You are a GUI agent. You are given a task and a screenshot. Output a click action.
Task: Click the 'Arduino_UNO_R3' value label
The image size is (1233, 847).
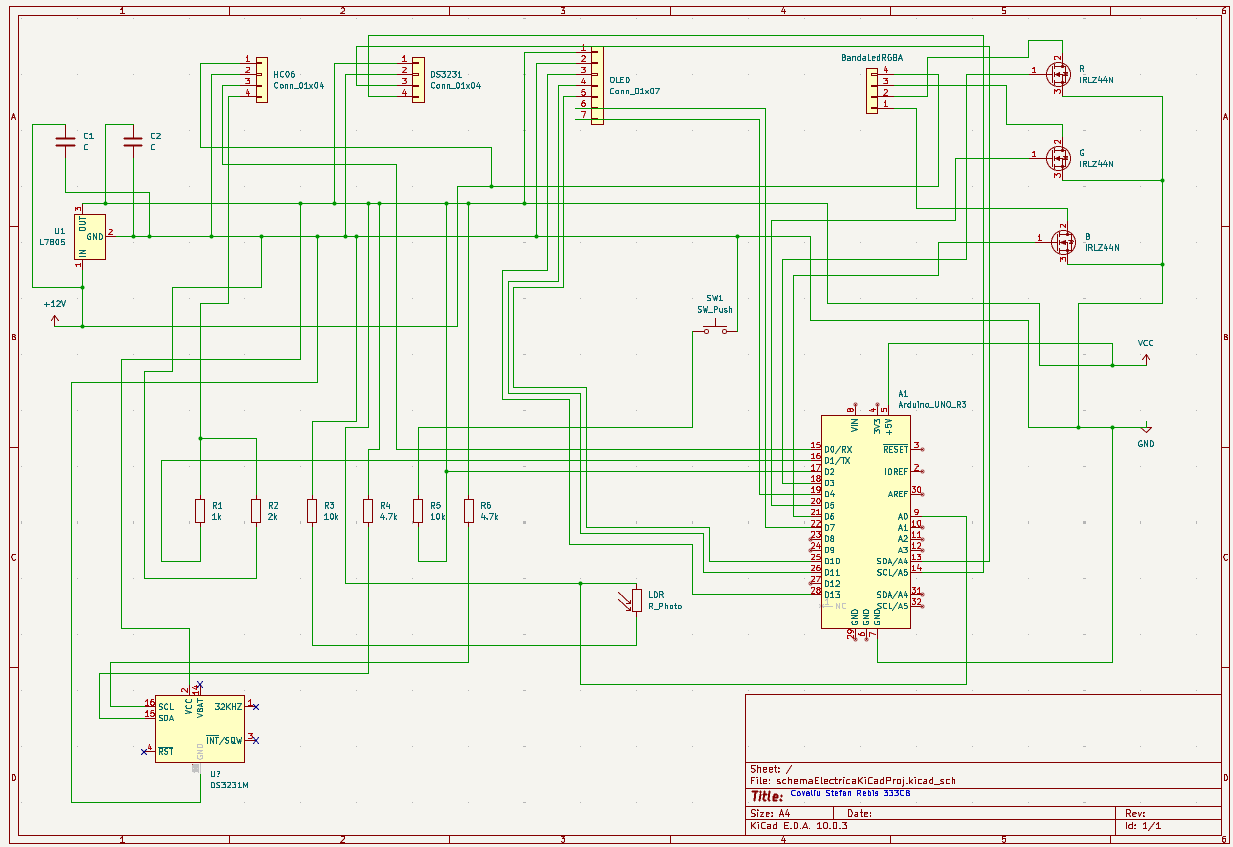[932, 405]
